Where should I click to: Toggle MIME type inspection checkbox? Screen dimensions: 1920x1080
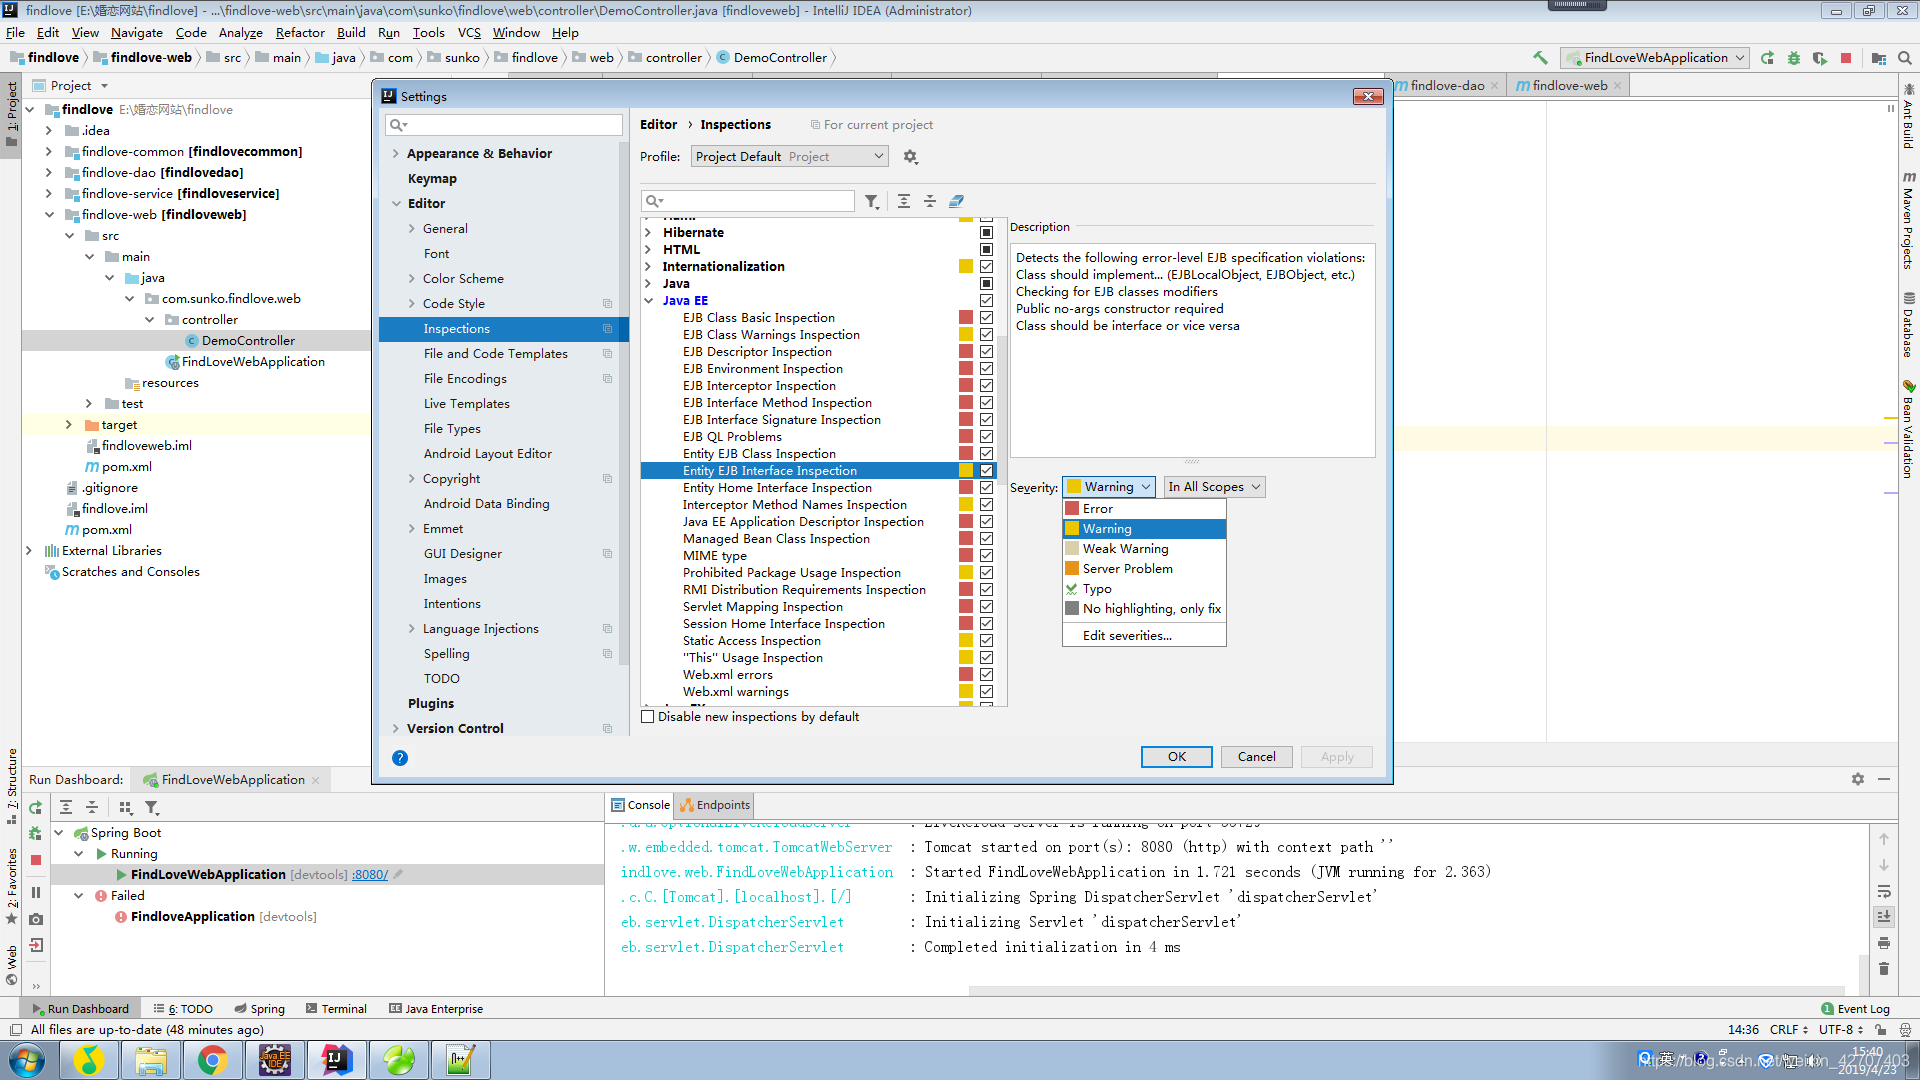[x=986, y=556]
